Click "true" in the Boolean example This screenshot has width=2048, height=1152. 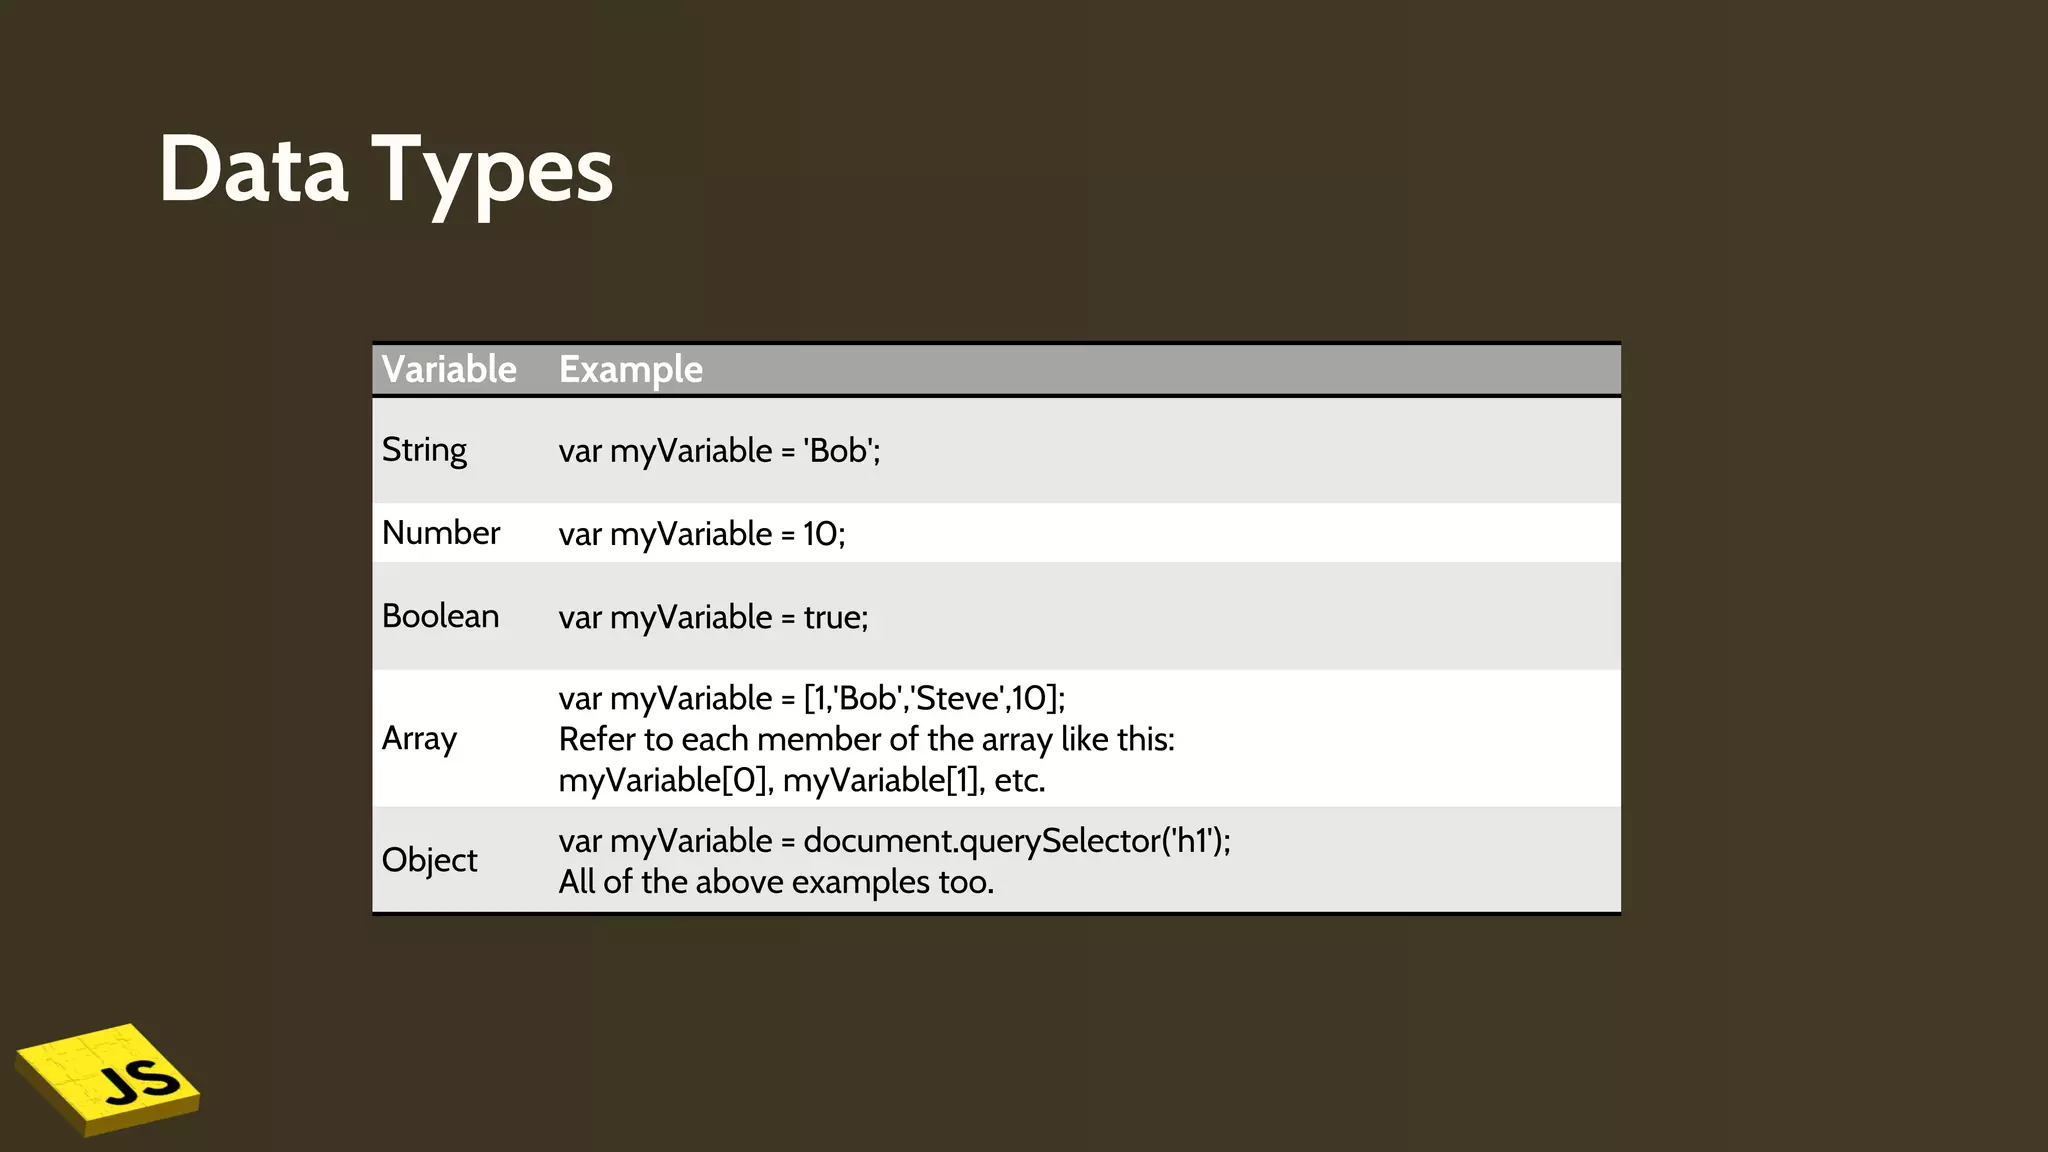834,617
